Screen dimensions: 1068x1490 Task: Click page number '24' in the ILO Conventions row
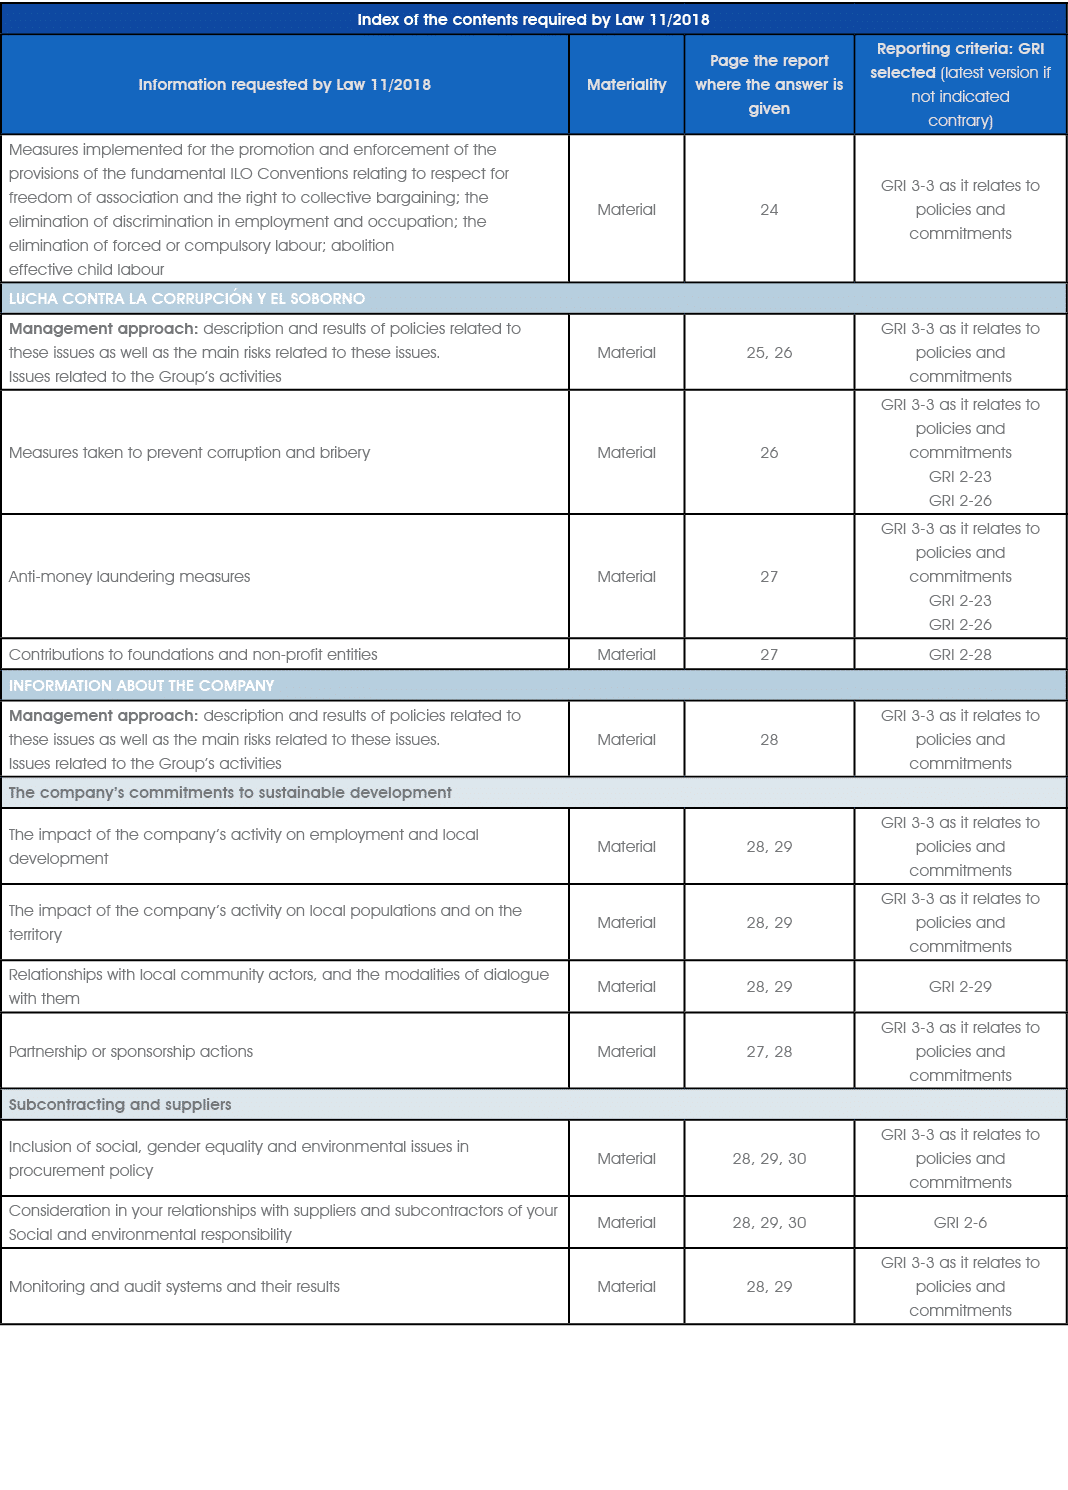pyautogui.click(x=769, y=209)
